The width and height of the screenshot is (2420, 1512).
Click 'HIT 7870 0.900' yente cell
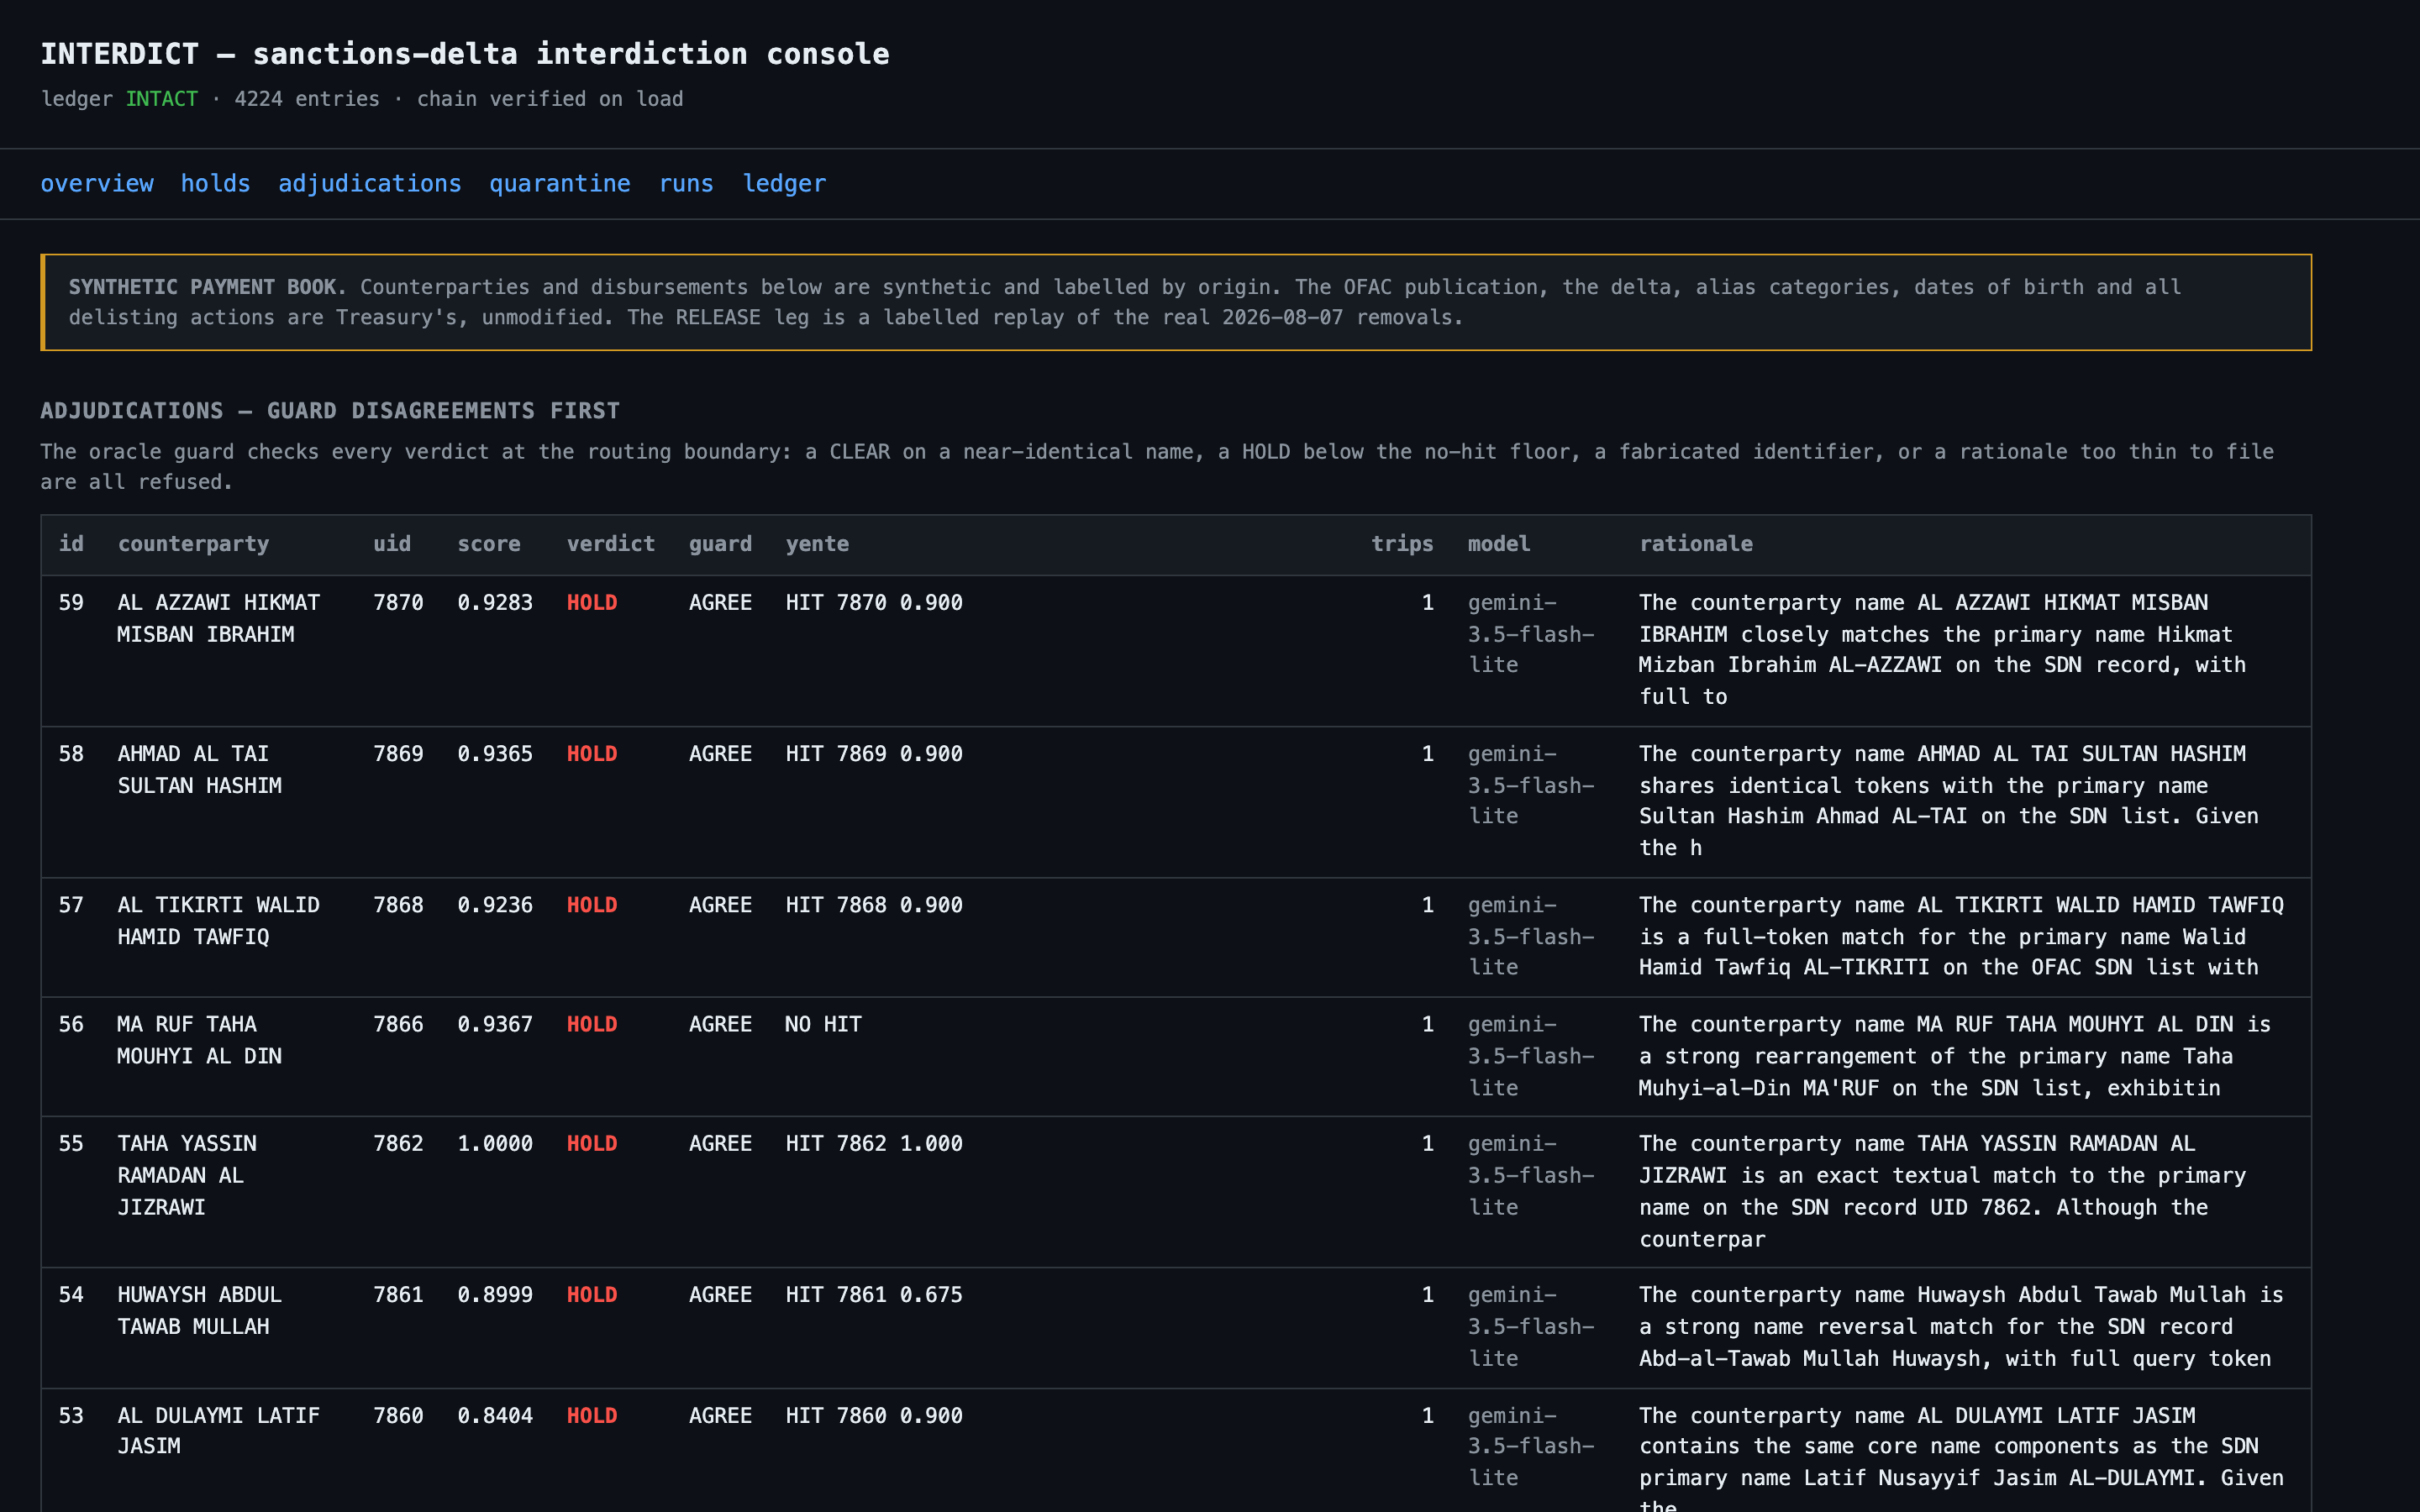874,603
